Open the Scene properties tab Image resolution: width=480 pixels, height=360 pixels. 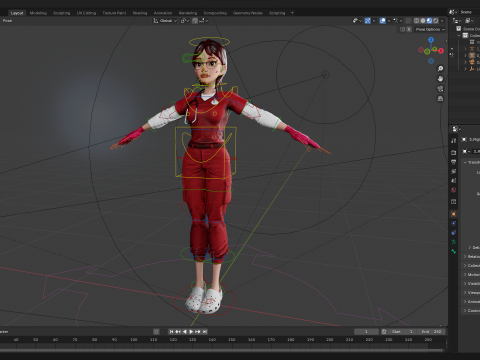pyautogui.click(x=453, y=181)
